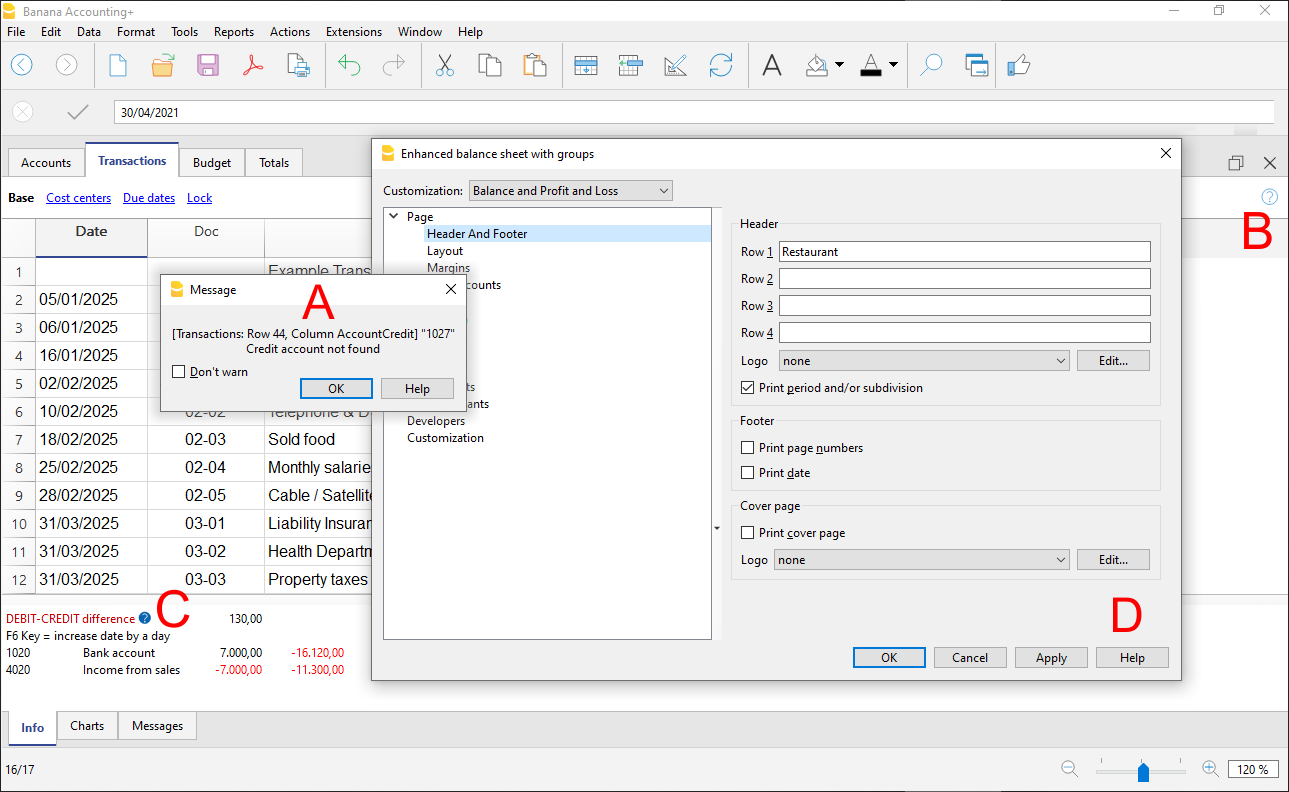Adjust the zoom slider handle
This screenshot has width=1289, height=792.
[1143, 771]
